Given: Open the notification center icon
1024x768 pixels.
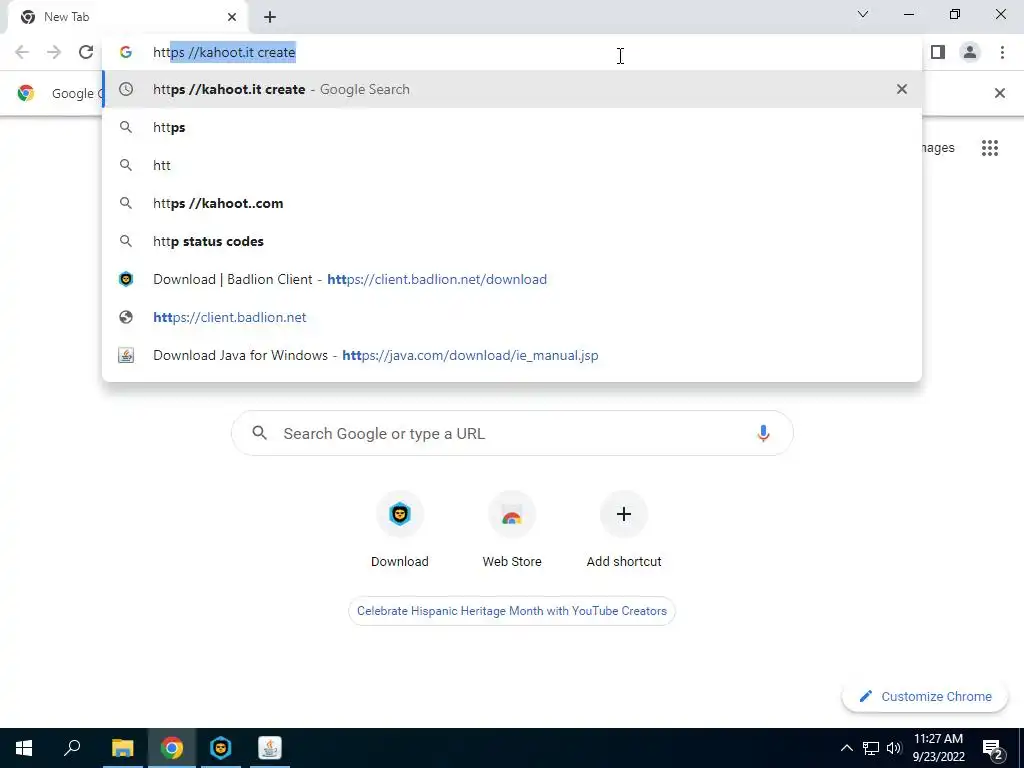Looking at the screenshot, I should tap(993, 748).
